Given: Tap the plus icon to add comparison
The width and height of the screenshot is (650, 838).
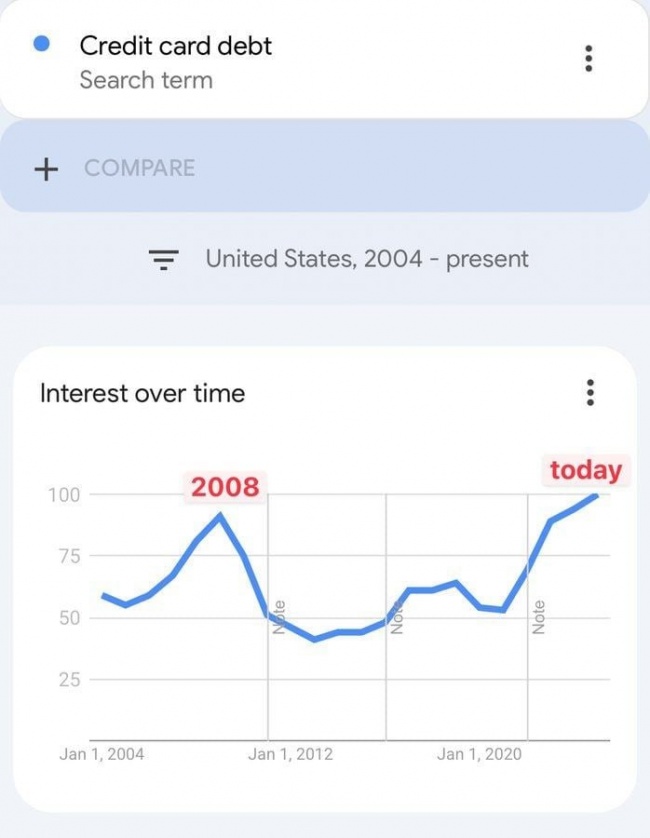Looking at the screenshot, I should [46, 168].
